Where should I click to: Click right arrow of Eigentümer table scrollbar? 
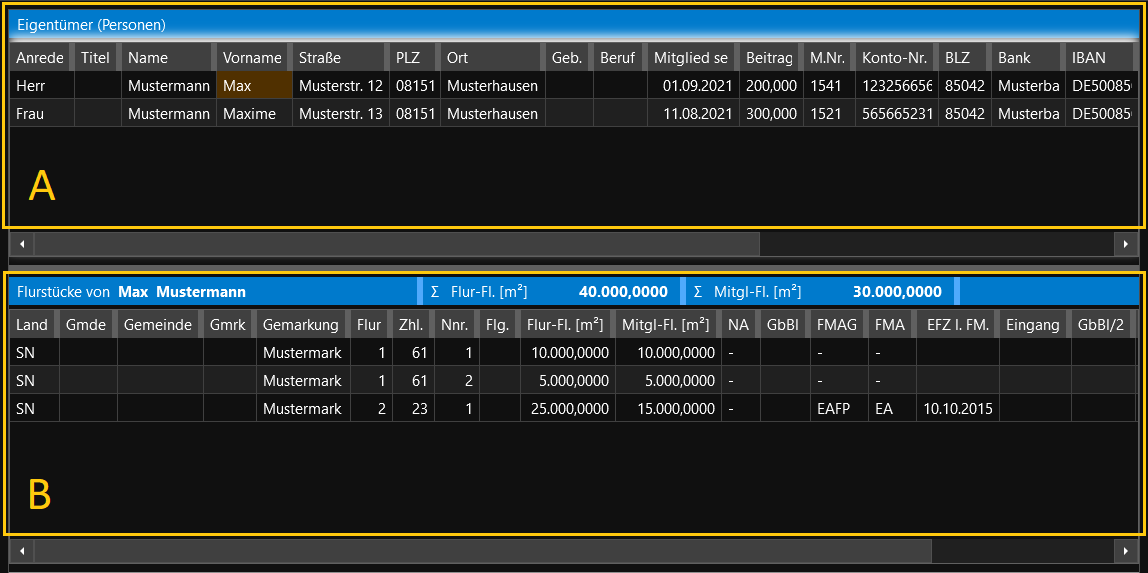coord(1126,244)
